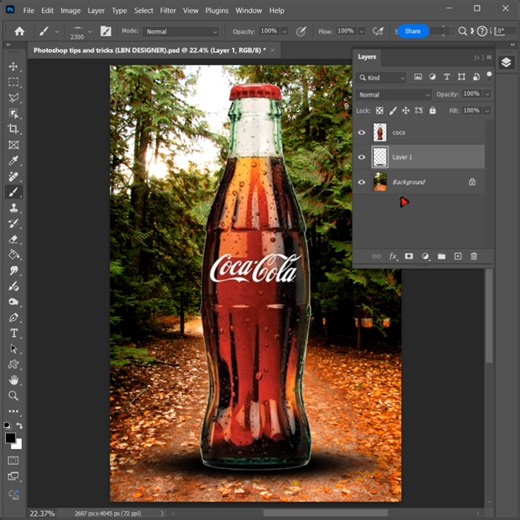
Task: Select the Dodge tool
Action: [13, 302]
